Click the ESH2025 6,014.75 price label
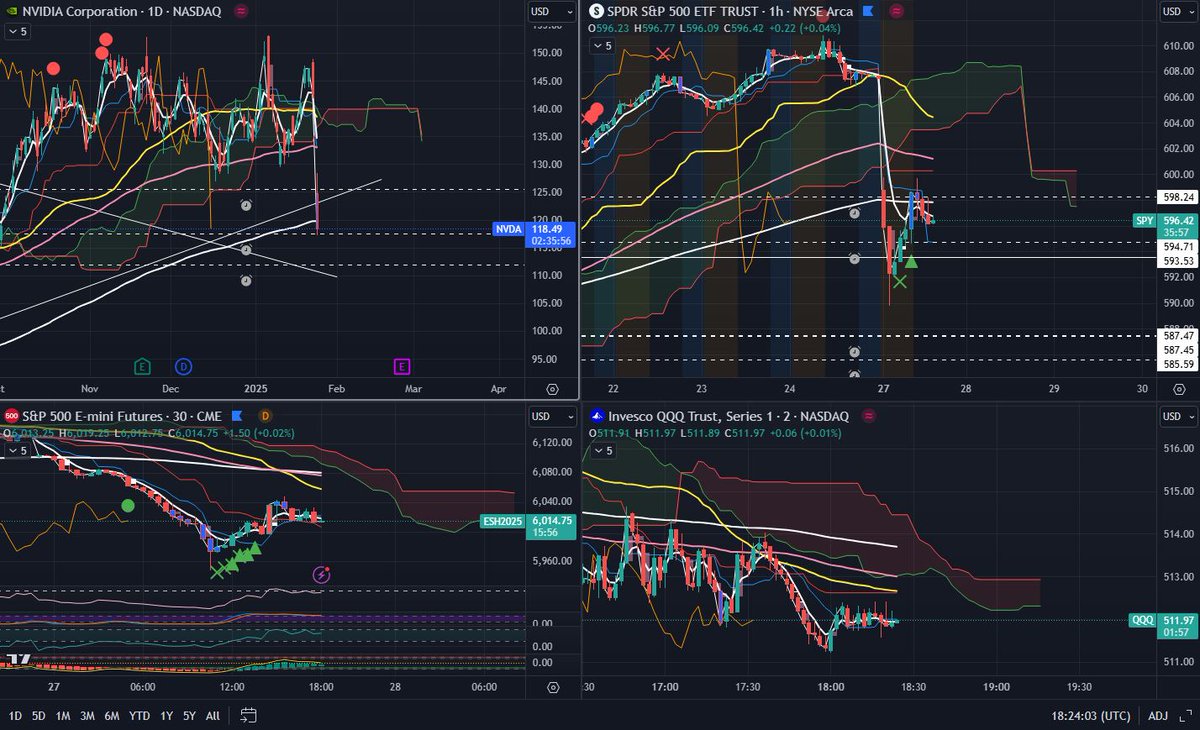 click(x=529, y=526)
